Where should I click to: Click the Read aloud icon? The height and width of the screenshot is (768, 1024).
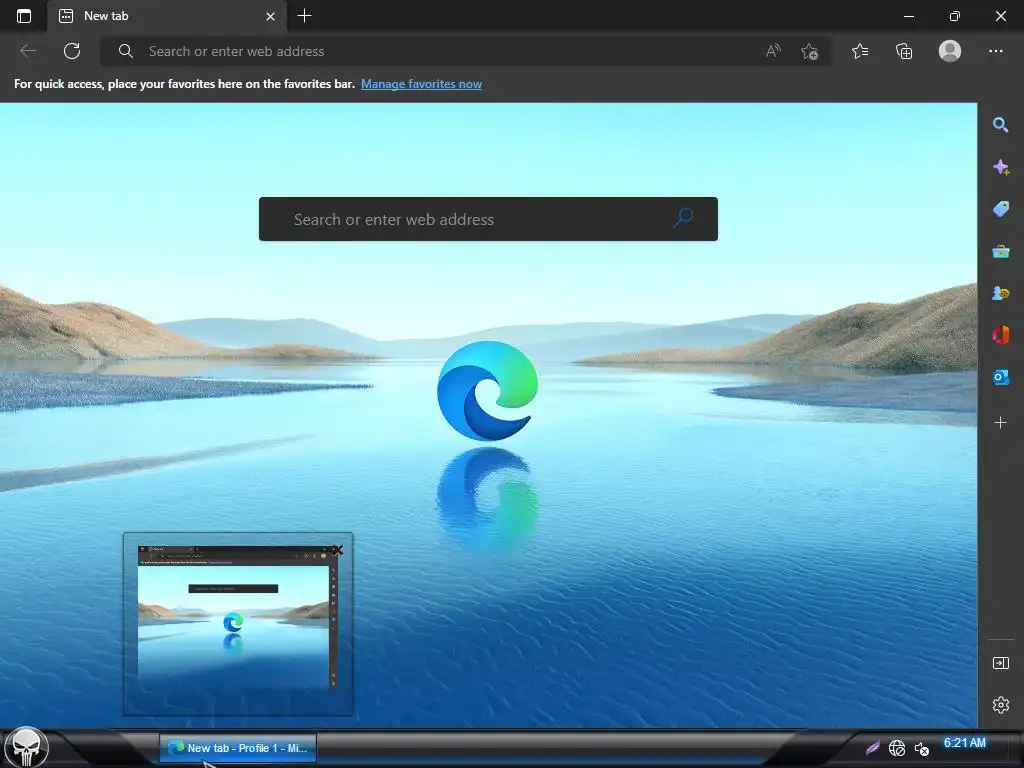[773, 51]
